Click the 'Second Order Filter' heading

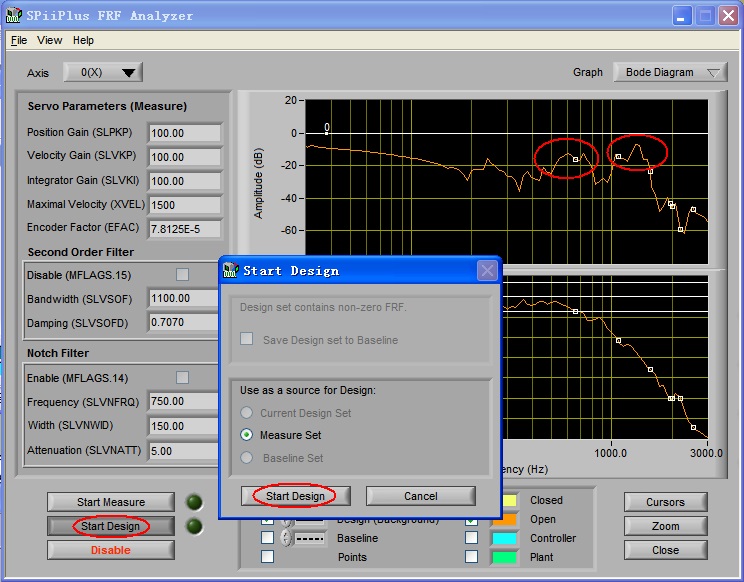[x=81, y=252]
